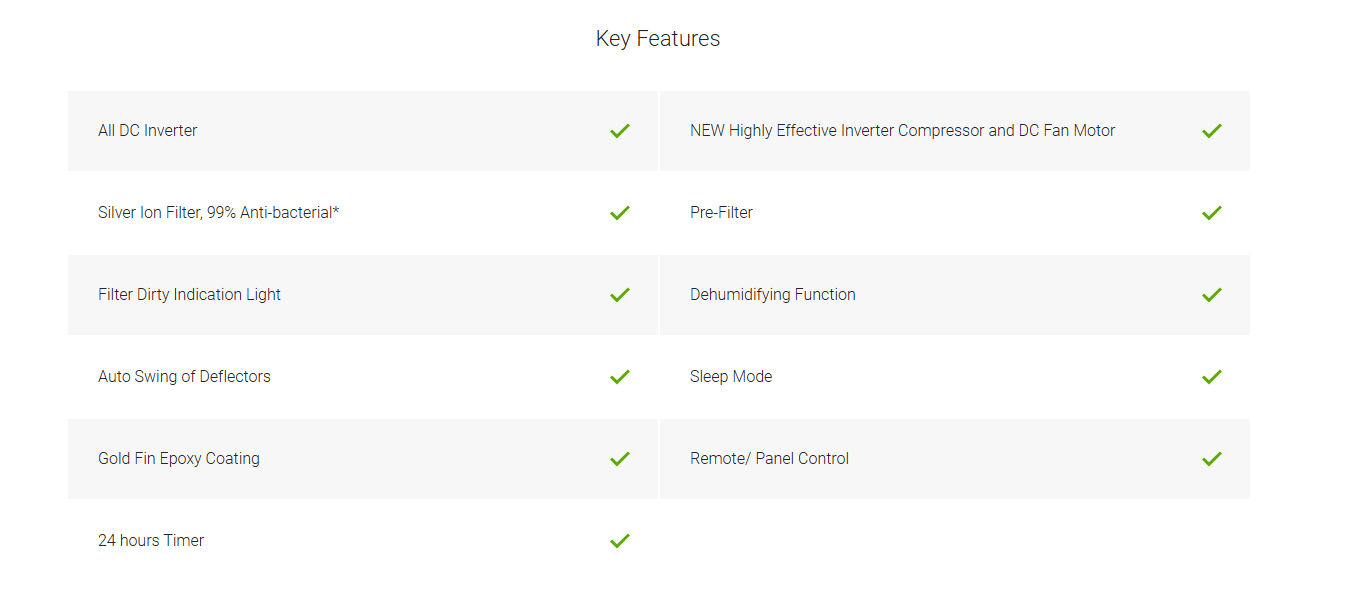1349x597 pixels.
Task: Click the Sleep Mode text
Action: 731,377
